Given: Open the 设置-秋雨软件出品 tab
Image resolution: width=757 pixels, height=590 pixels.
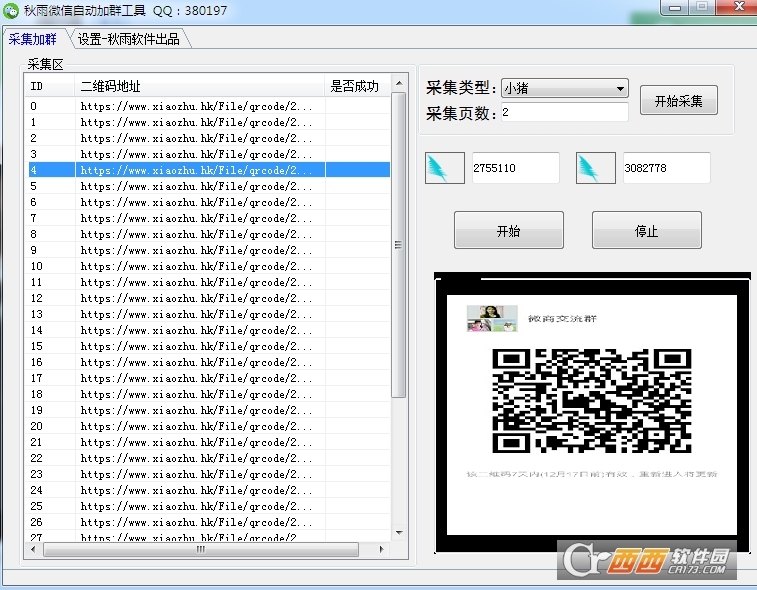Looking at the screenshot, I should [128, 39].
